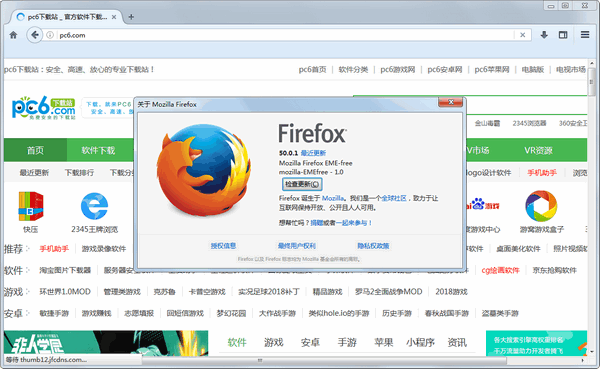Viewport: 600px width, 369px height.
Task: Open 环世界1.0MOD game link
Action: click(65, 292)
